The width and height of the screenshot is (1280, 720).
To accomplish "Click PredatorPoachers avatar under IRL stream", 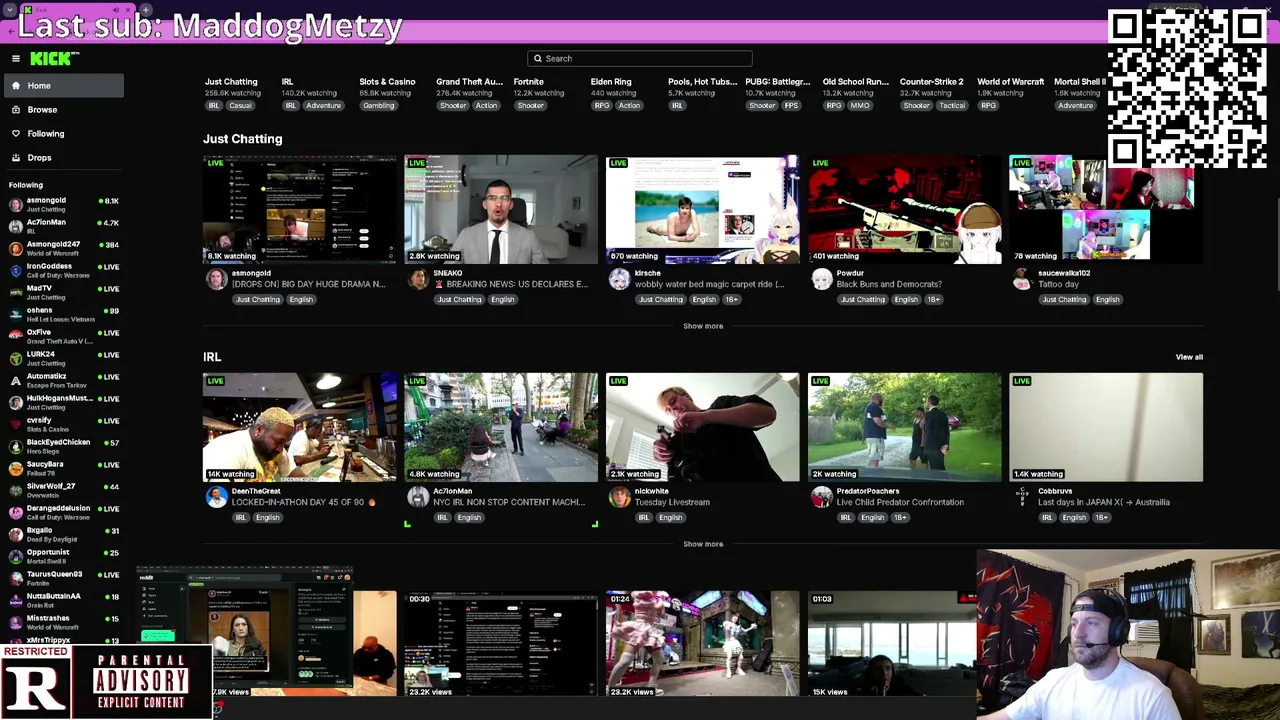I will (822, 498).
